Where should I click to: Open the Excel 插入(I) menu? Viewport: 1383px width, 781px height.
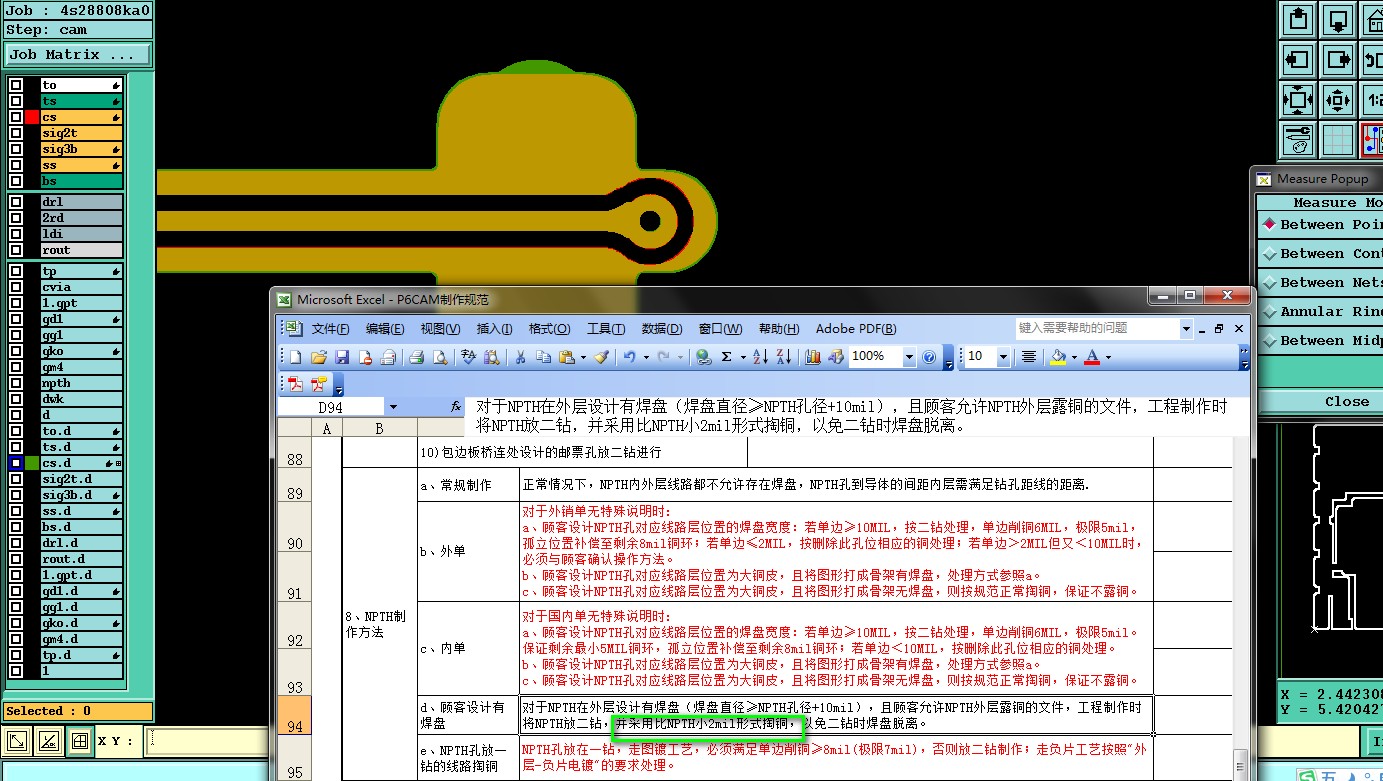(495, 328)
